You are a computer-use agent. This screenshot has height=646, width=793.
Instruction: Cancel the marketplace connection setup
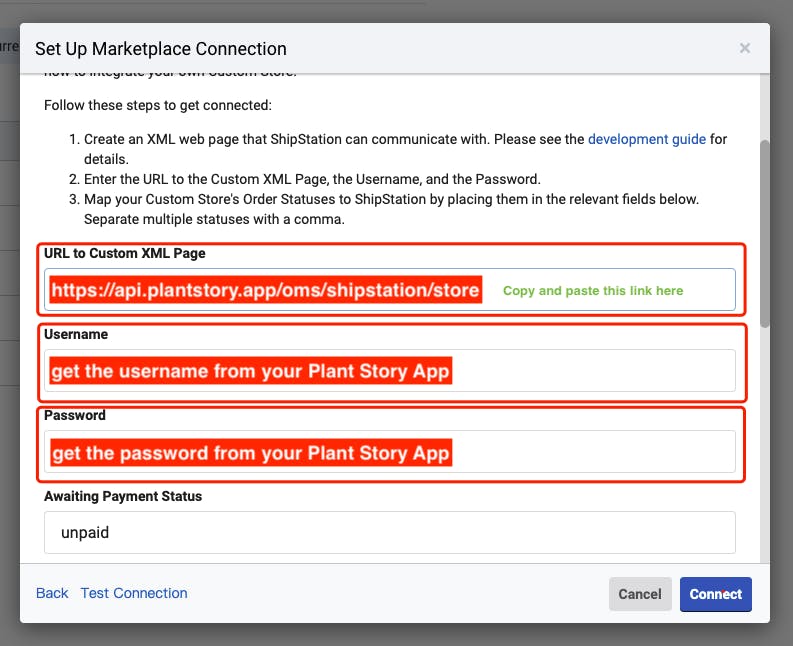[x=640, y=594]
